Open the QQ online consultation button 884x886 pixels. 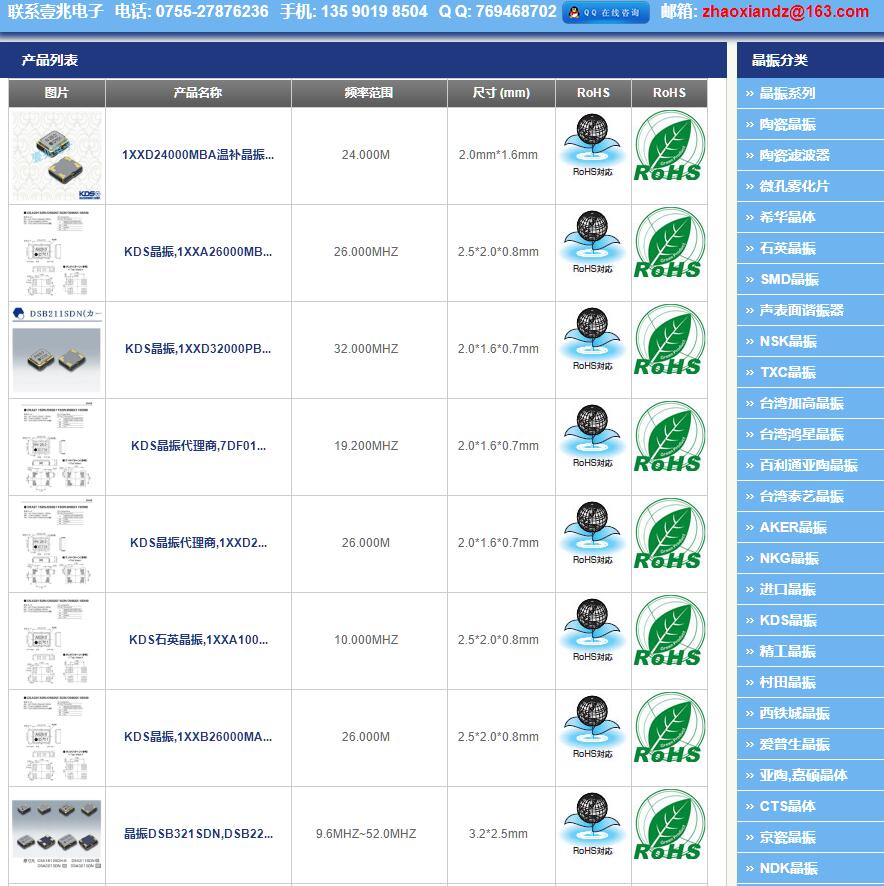click(605, 12)
